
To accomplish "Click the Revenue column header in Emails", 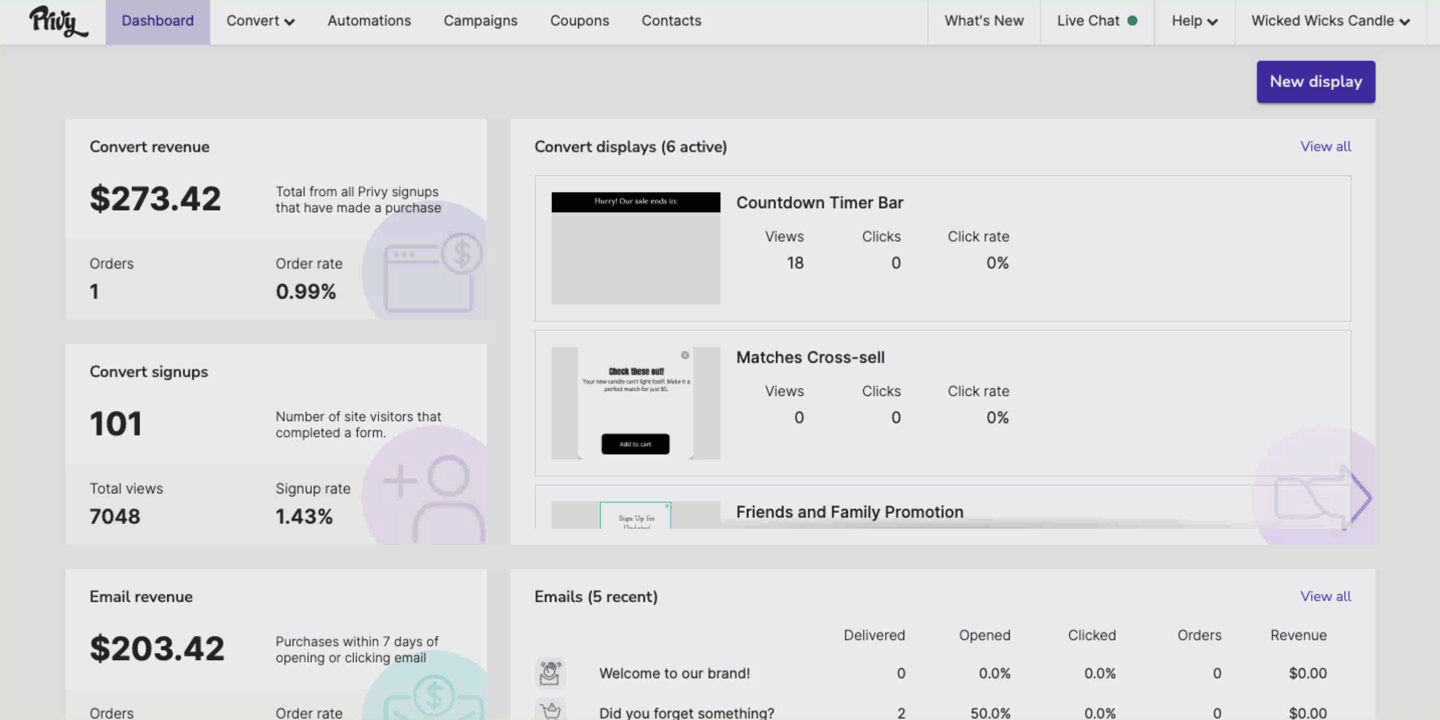I will 1298,635.
